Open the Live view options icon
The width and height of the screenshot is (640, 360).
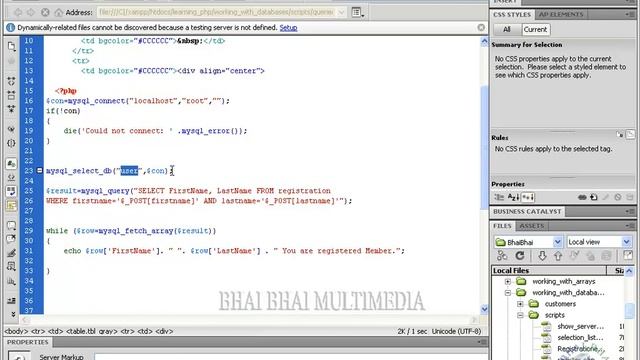358,13
